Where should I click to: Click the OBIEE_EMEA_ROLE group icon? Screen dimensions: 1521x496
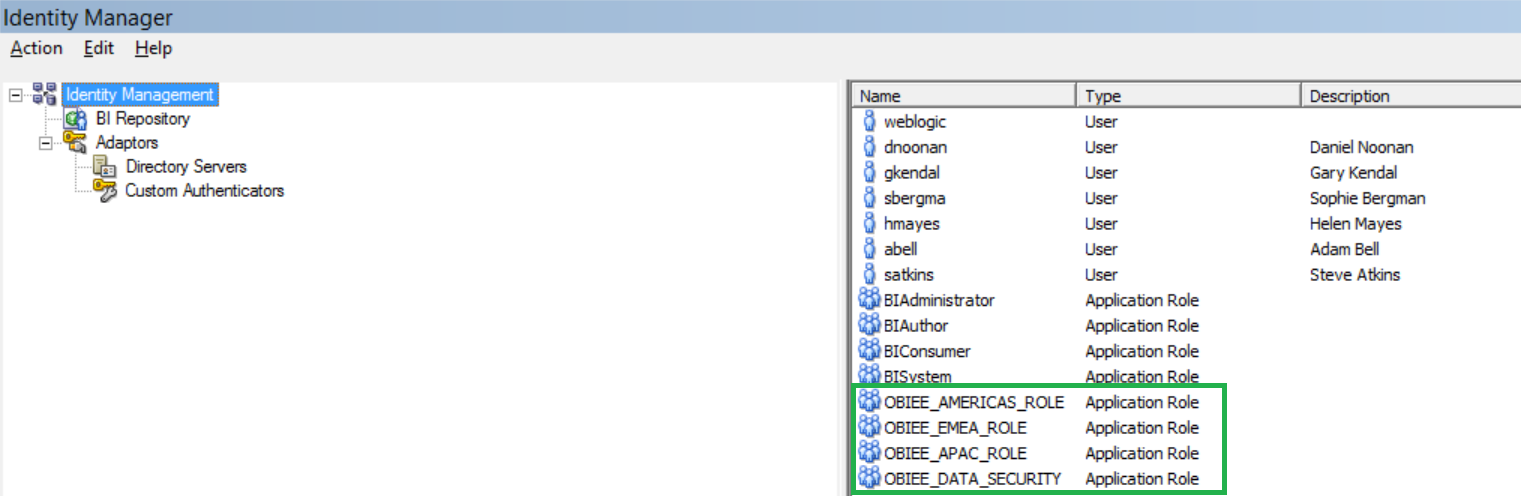tap(869, 428)
